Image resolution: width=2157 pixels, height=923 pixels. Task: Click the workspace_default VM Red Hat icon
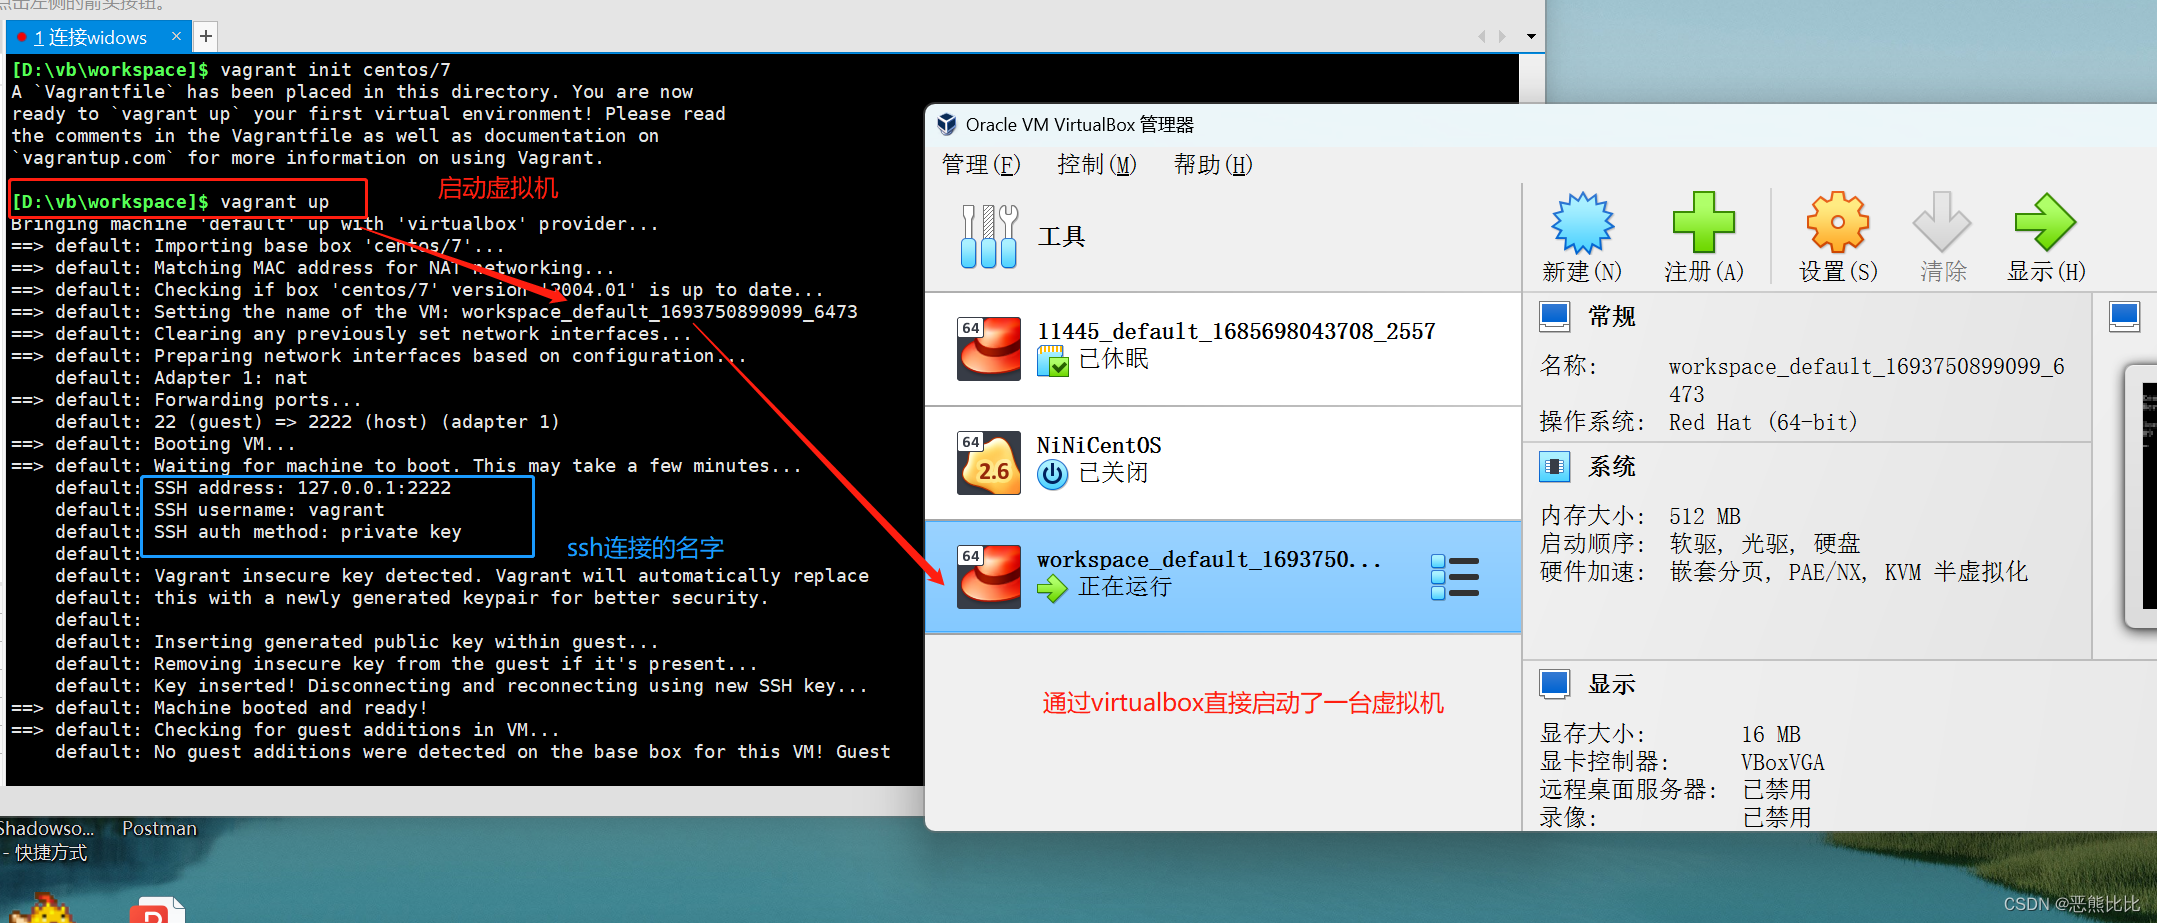989,577
